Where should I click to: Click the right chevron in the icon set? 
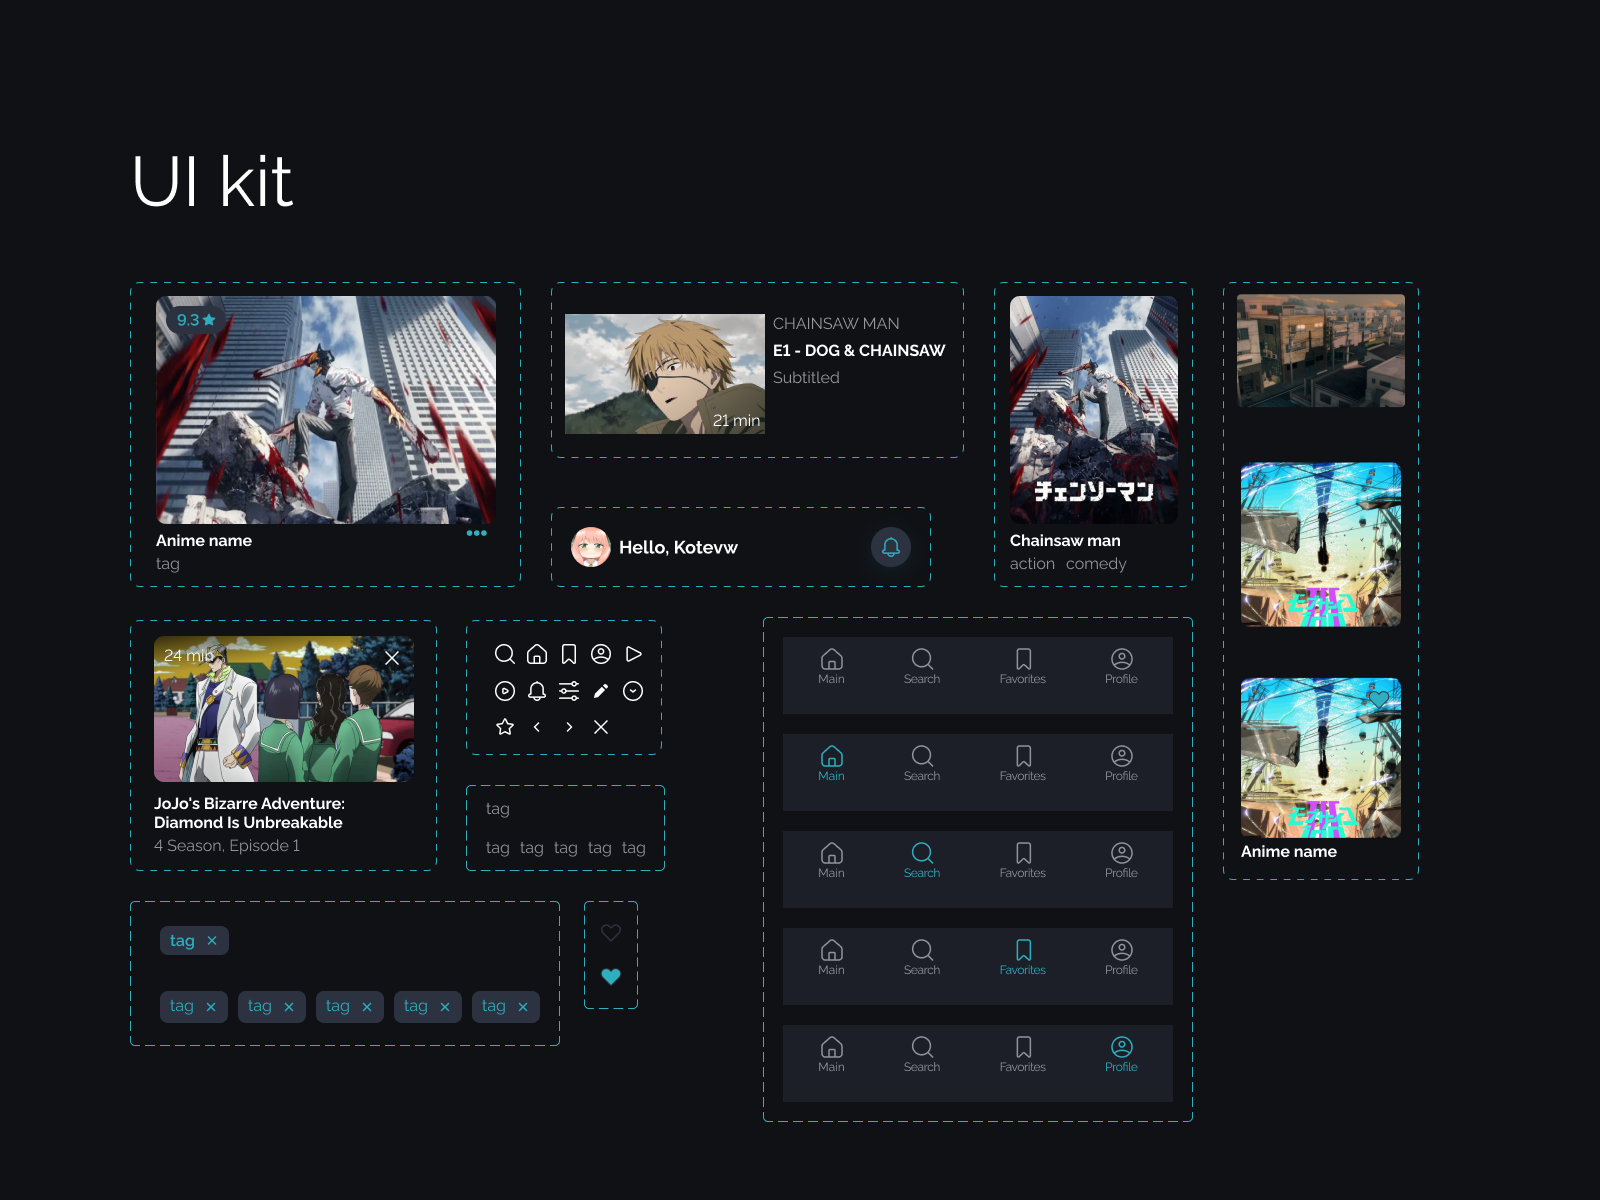[x=569, y=727]
